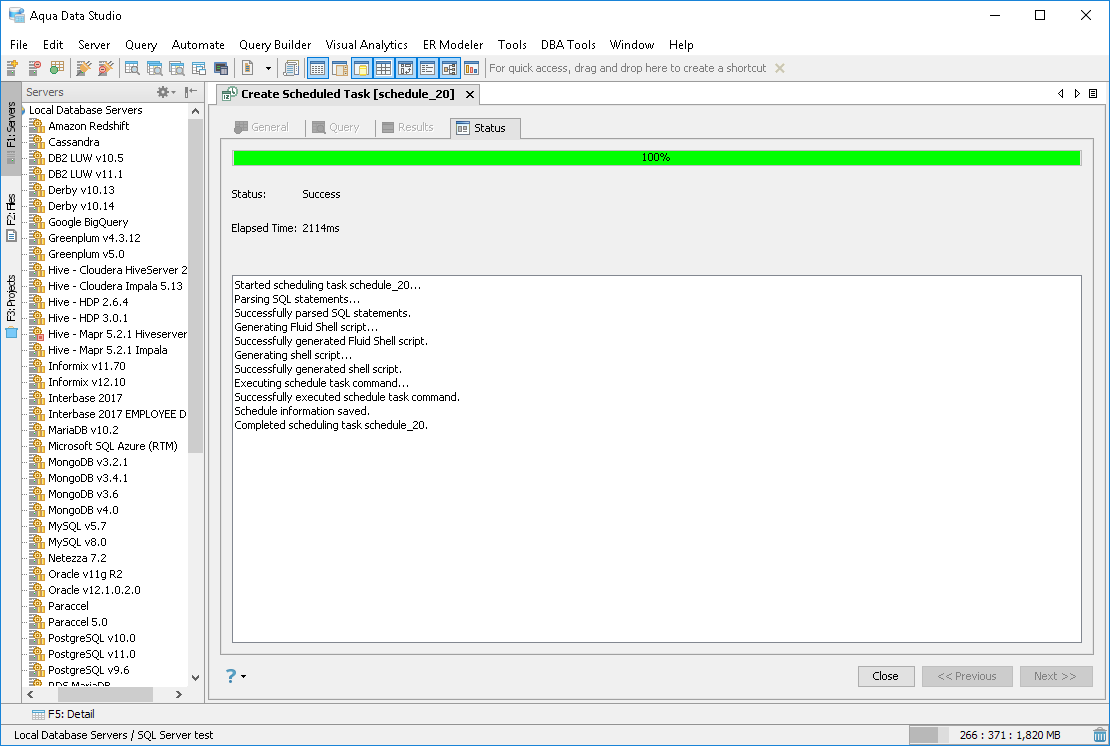Open the F5: Detail panel tab

(63, 714)
